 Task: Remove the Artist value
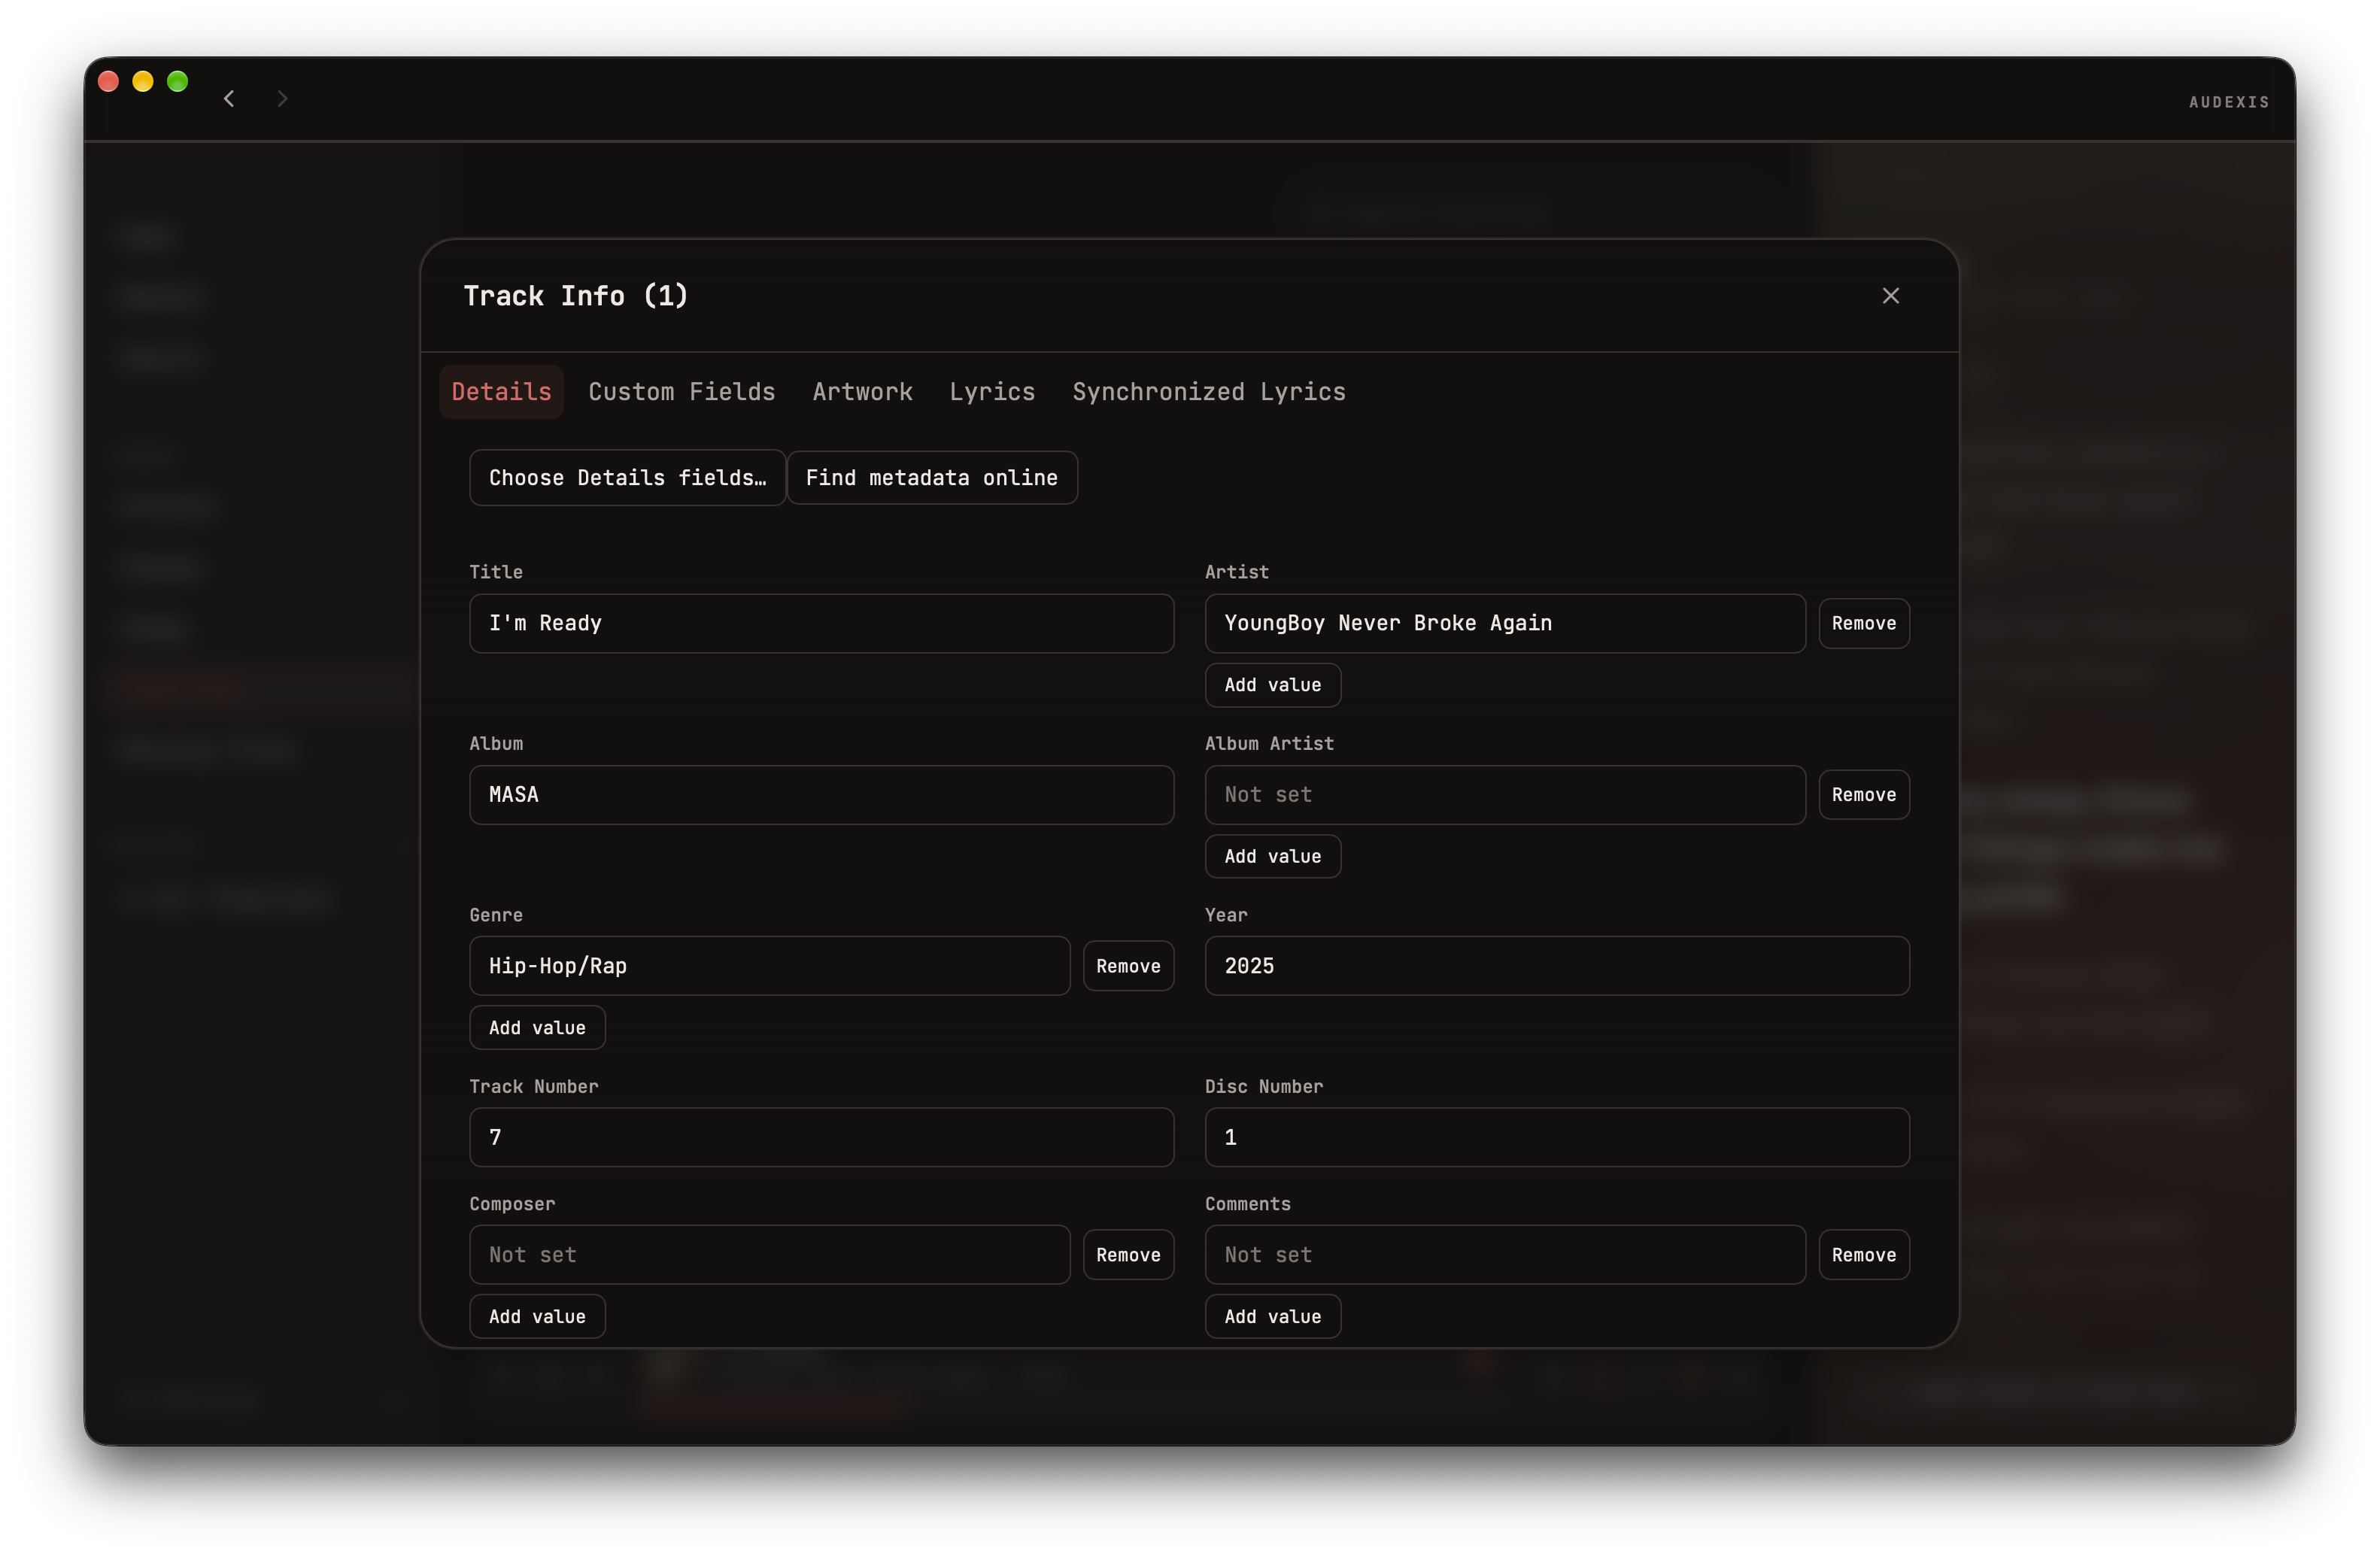pyautogui.click(x=1863, y=624)
